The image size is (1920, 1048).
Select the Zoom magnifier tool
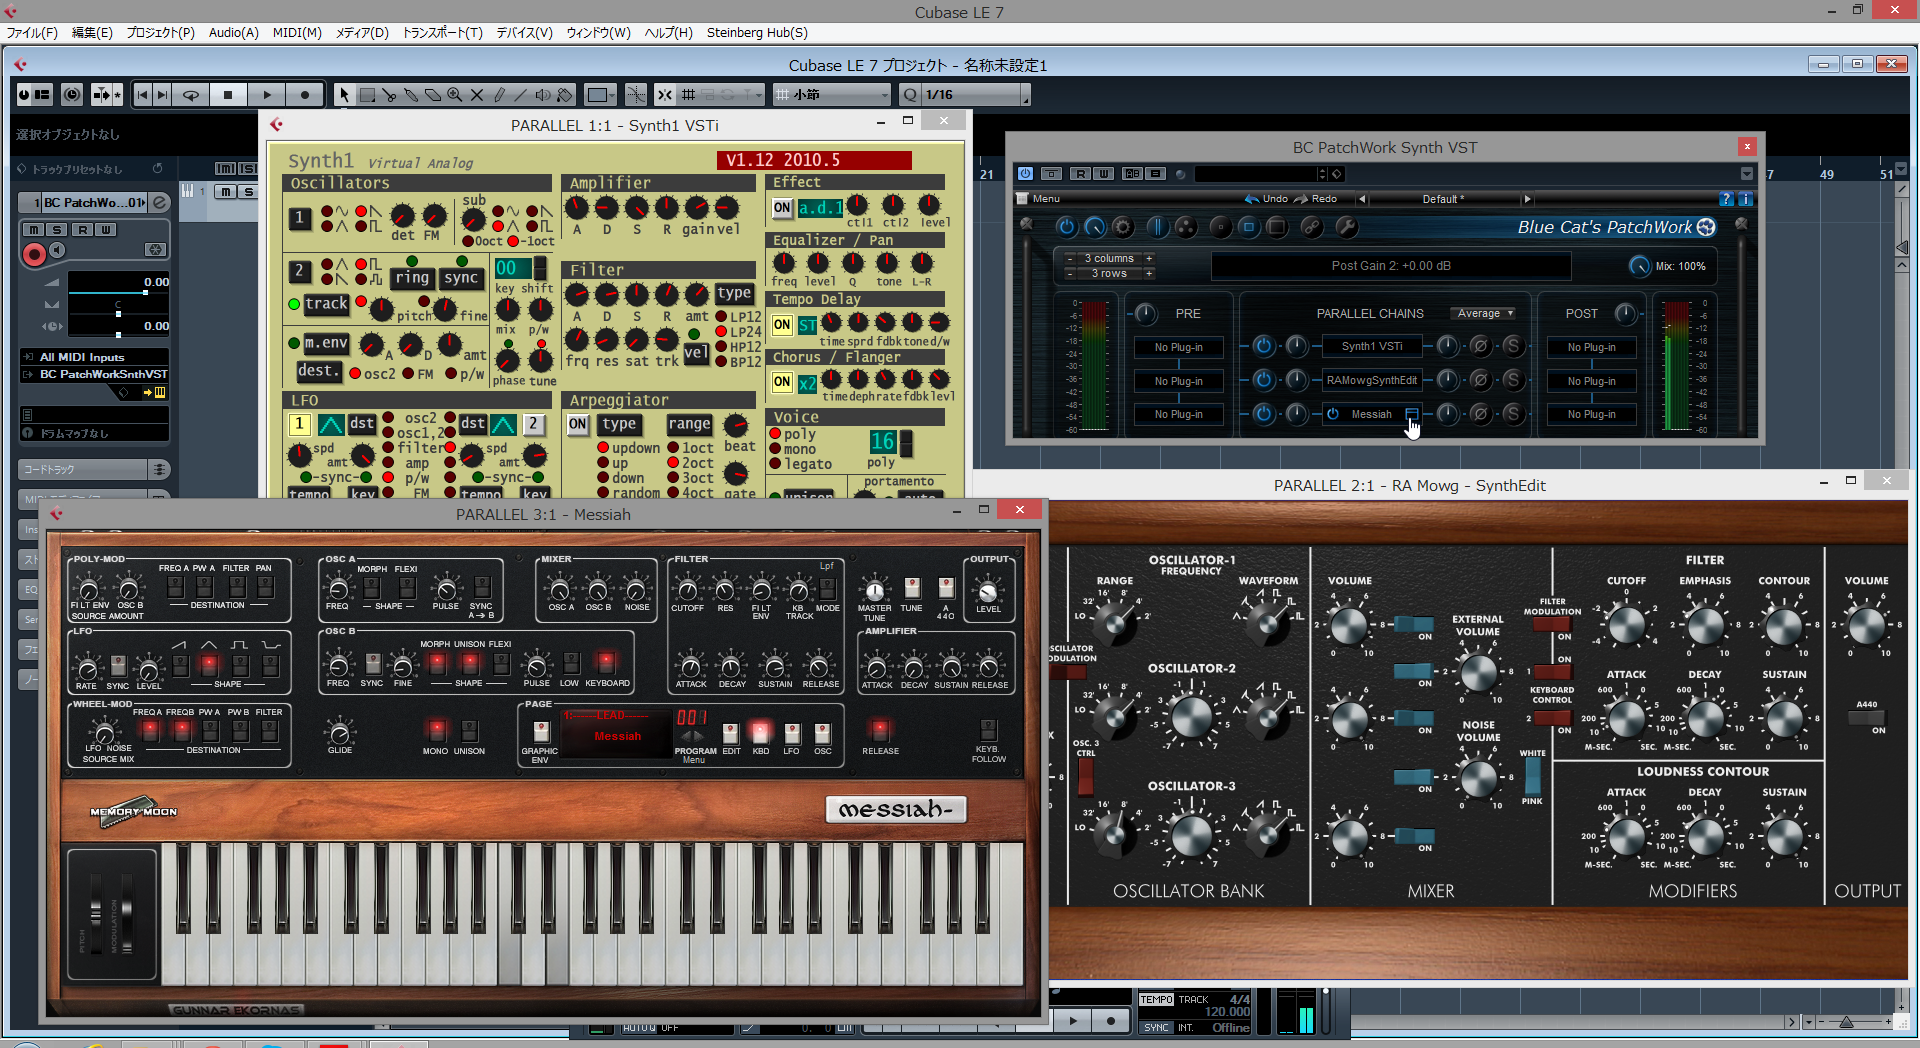click(x=455, y=95)
